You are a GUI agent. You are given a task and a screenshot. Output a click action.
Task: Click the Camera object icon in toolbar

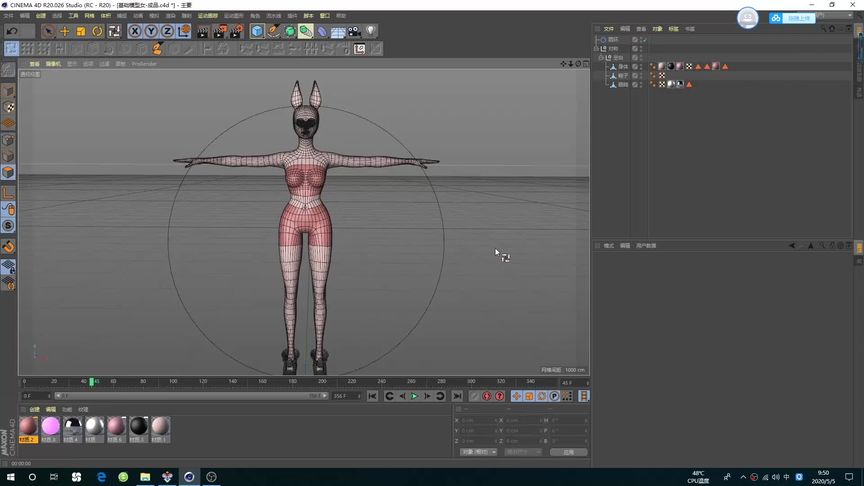(x=354, y=31)
